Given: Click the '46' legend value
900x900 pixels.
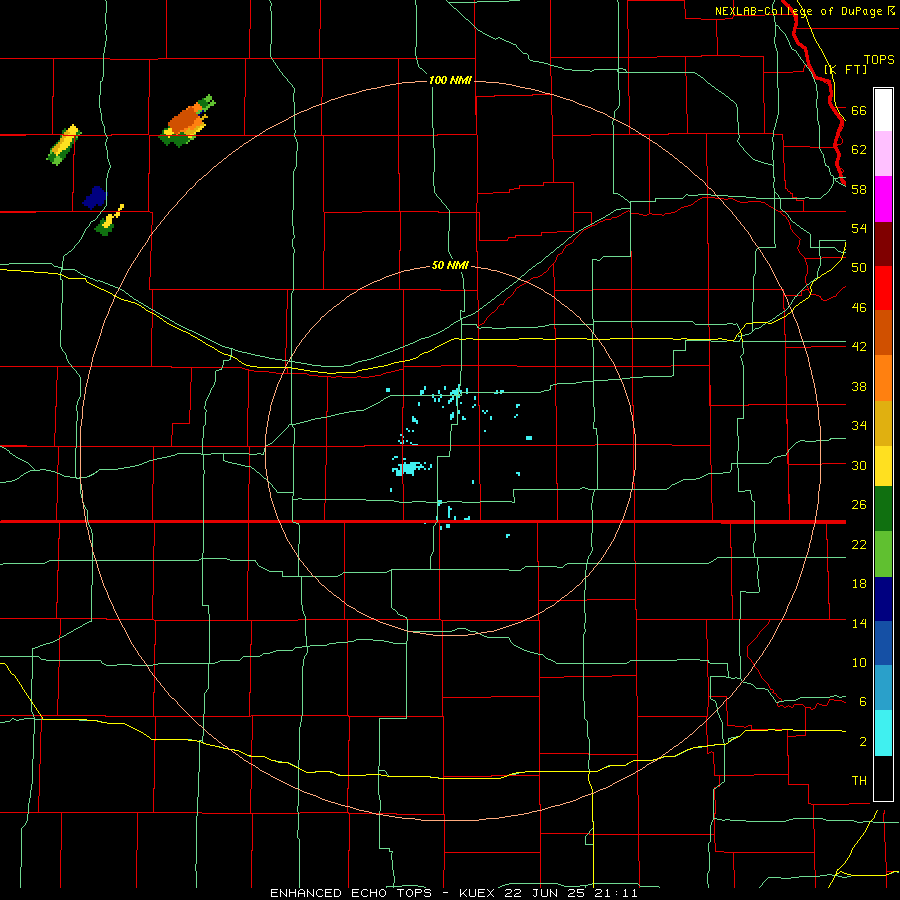Looking at the screenshot, I should coord(859,307).
